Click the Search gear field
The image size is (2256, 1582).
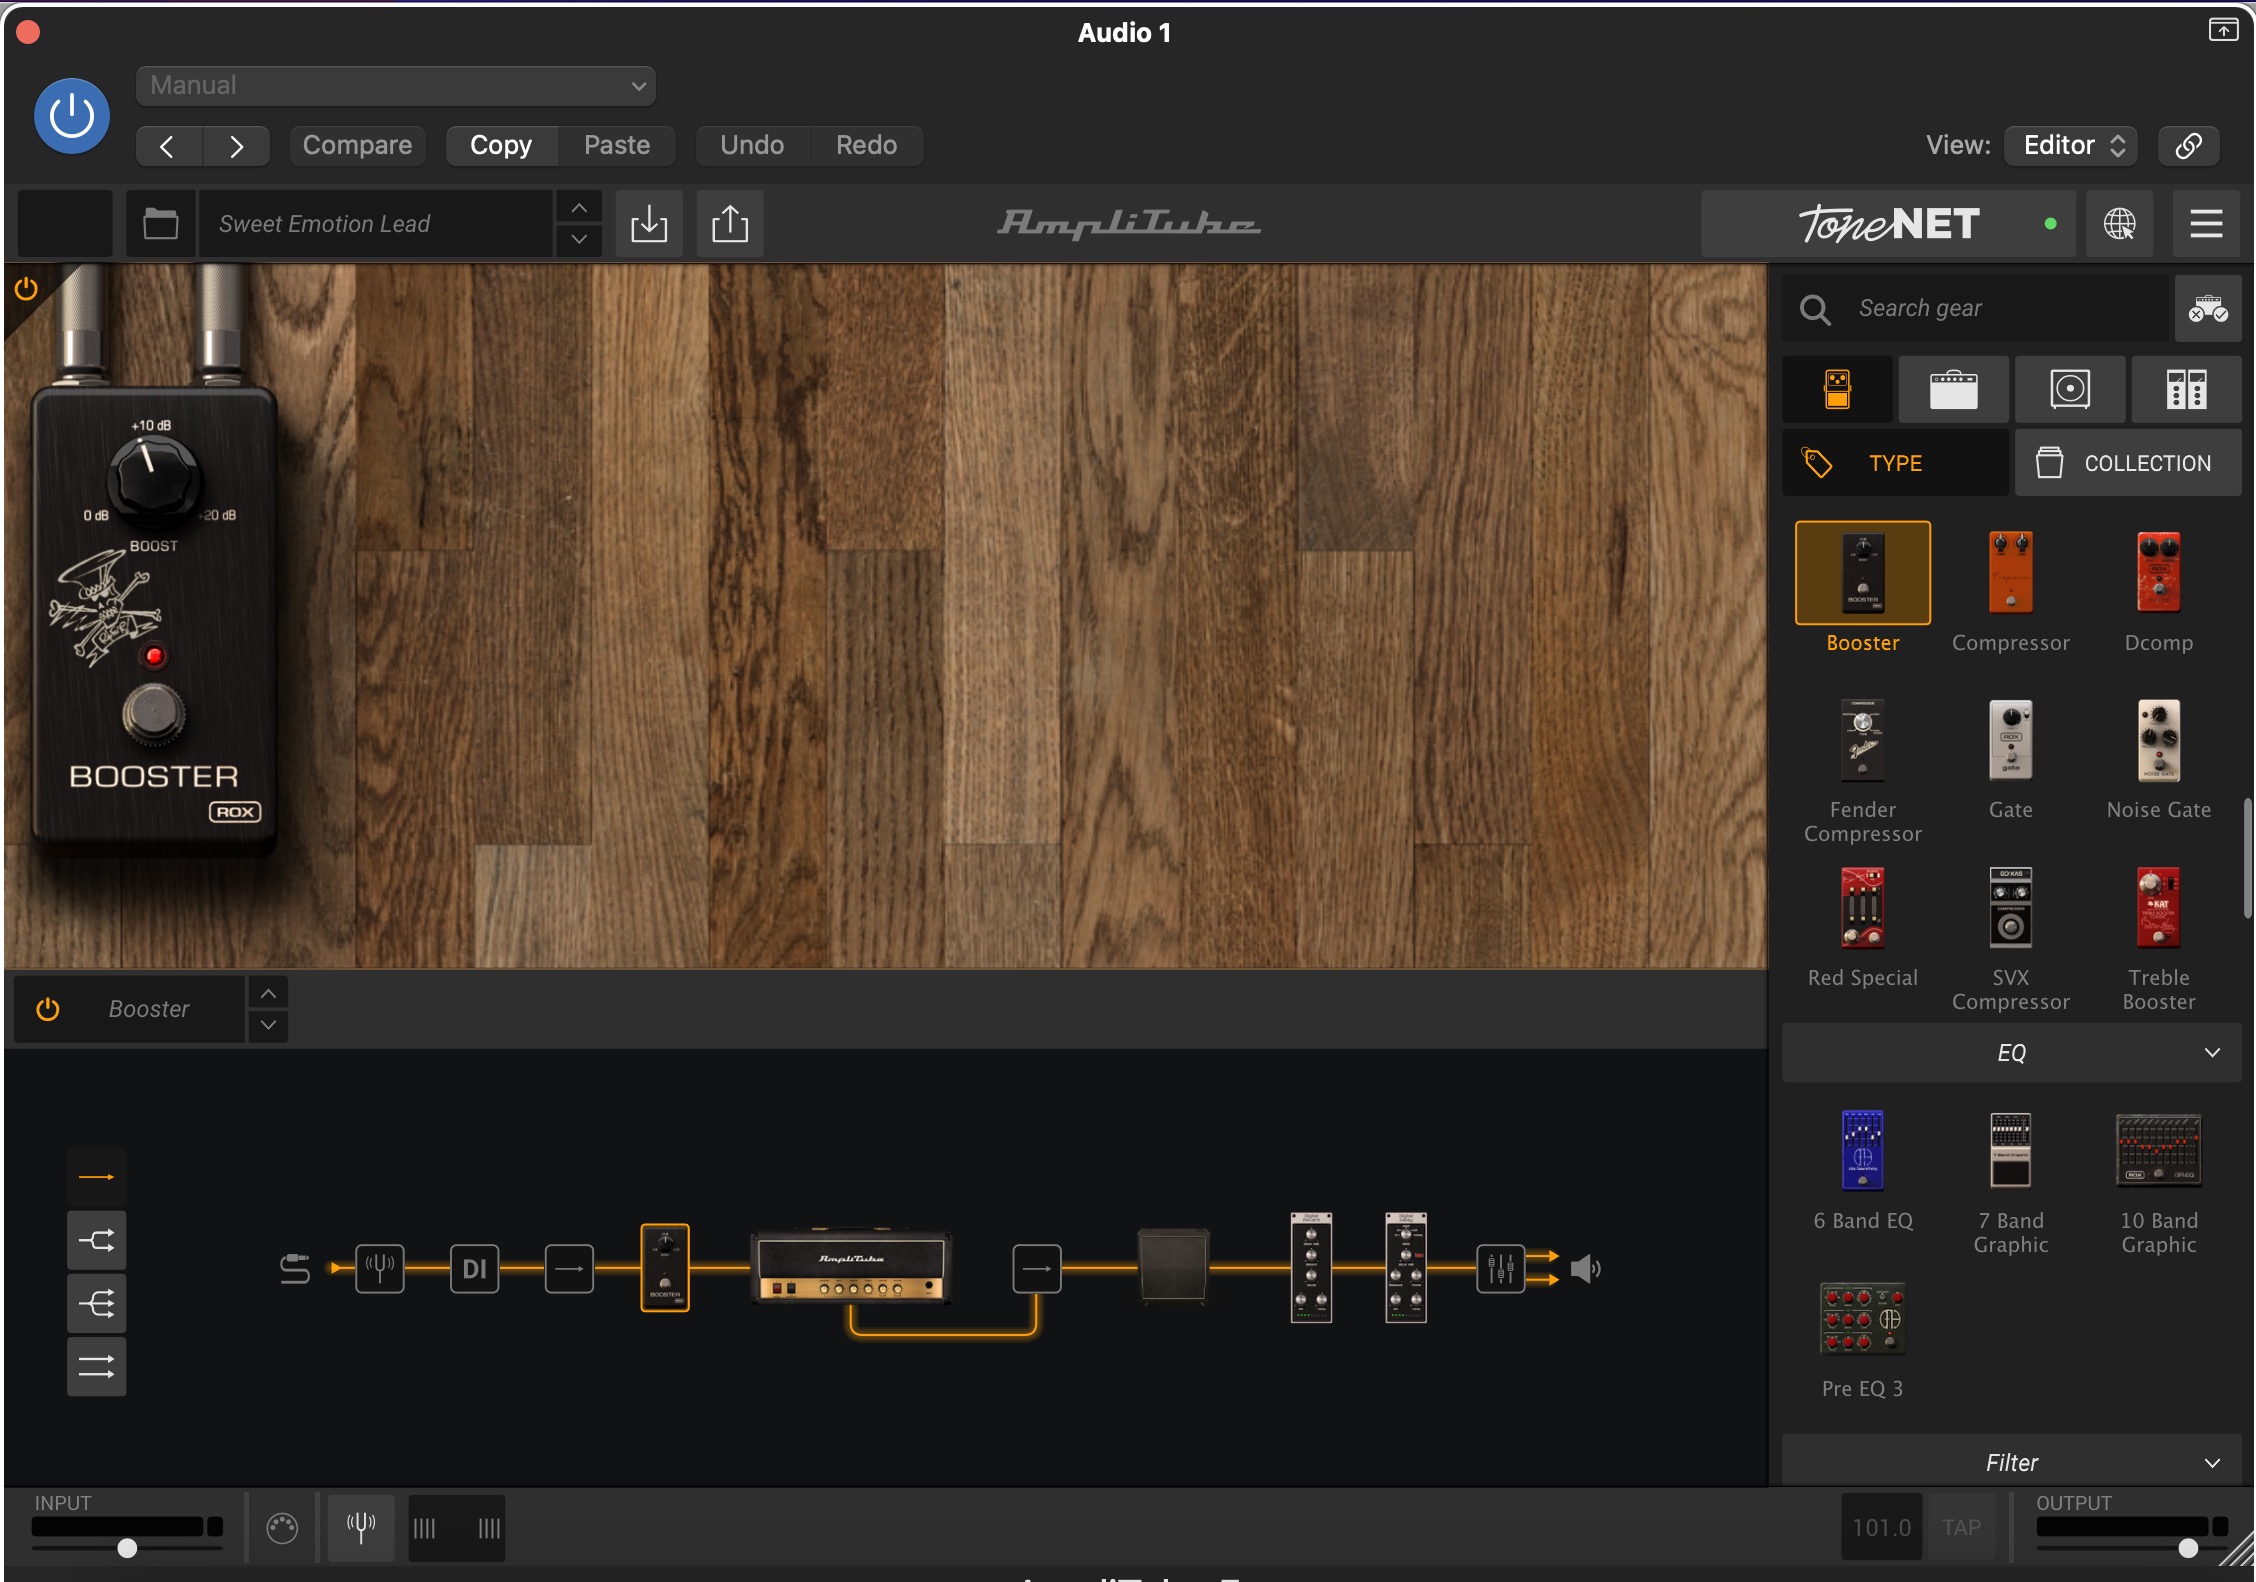(1976, 309)
